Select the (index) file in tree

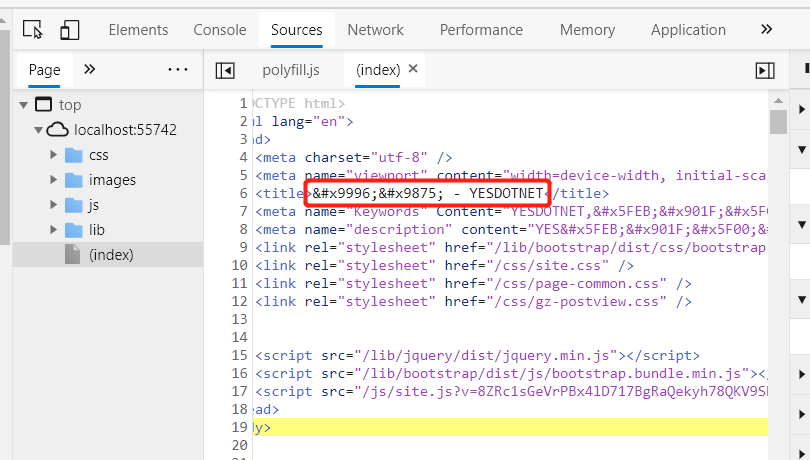click(108, 254)
